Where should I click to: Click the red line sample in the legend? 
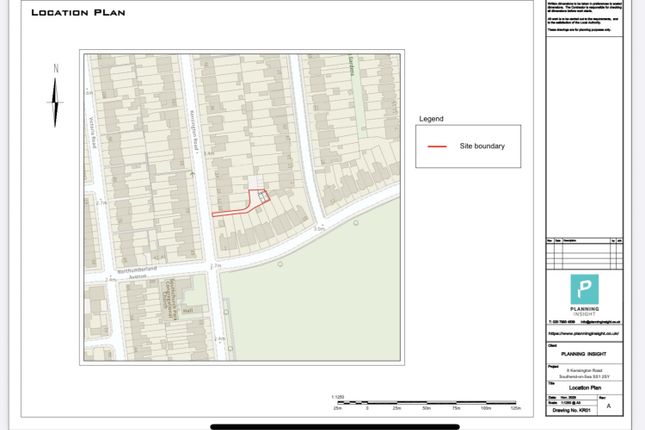(437, 146)
